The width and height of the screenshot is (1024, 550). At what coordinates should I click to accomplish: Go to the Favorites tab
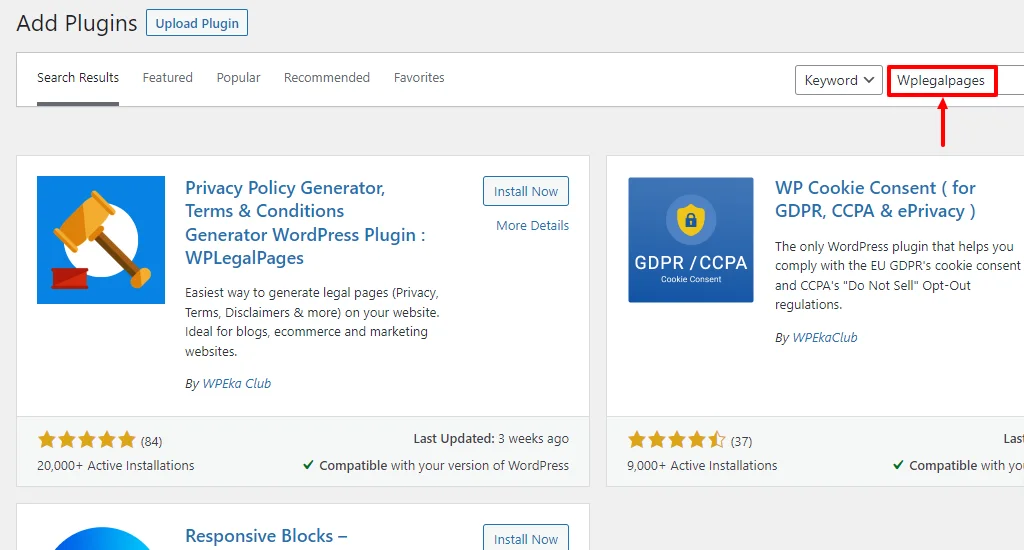(419, 78)
